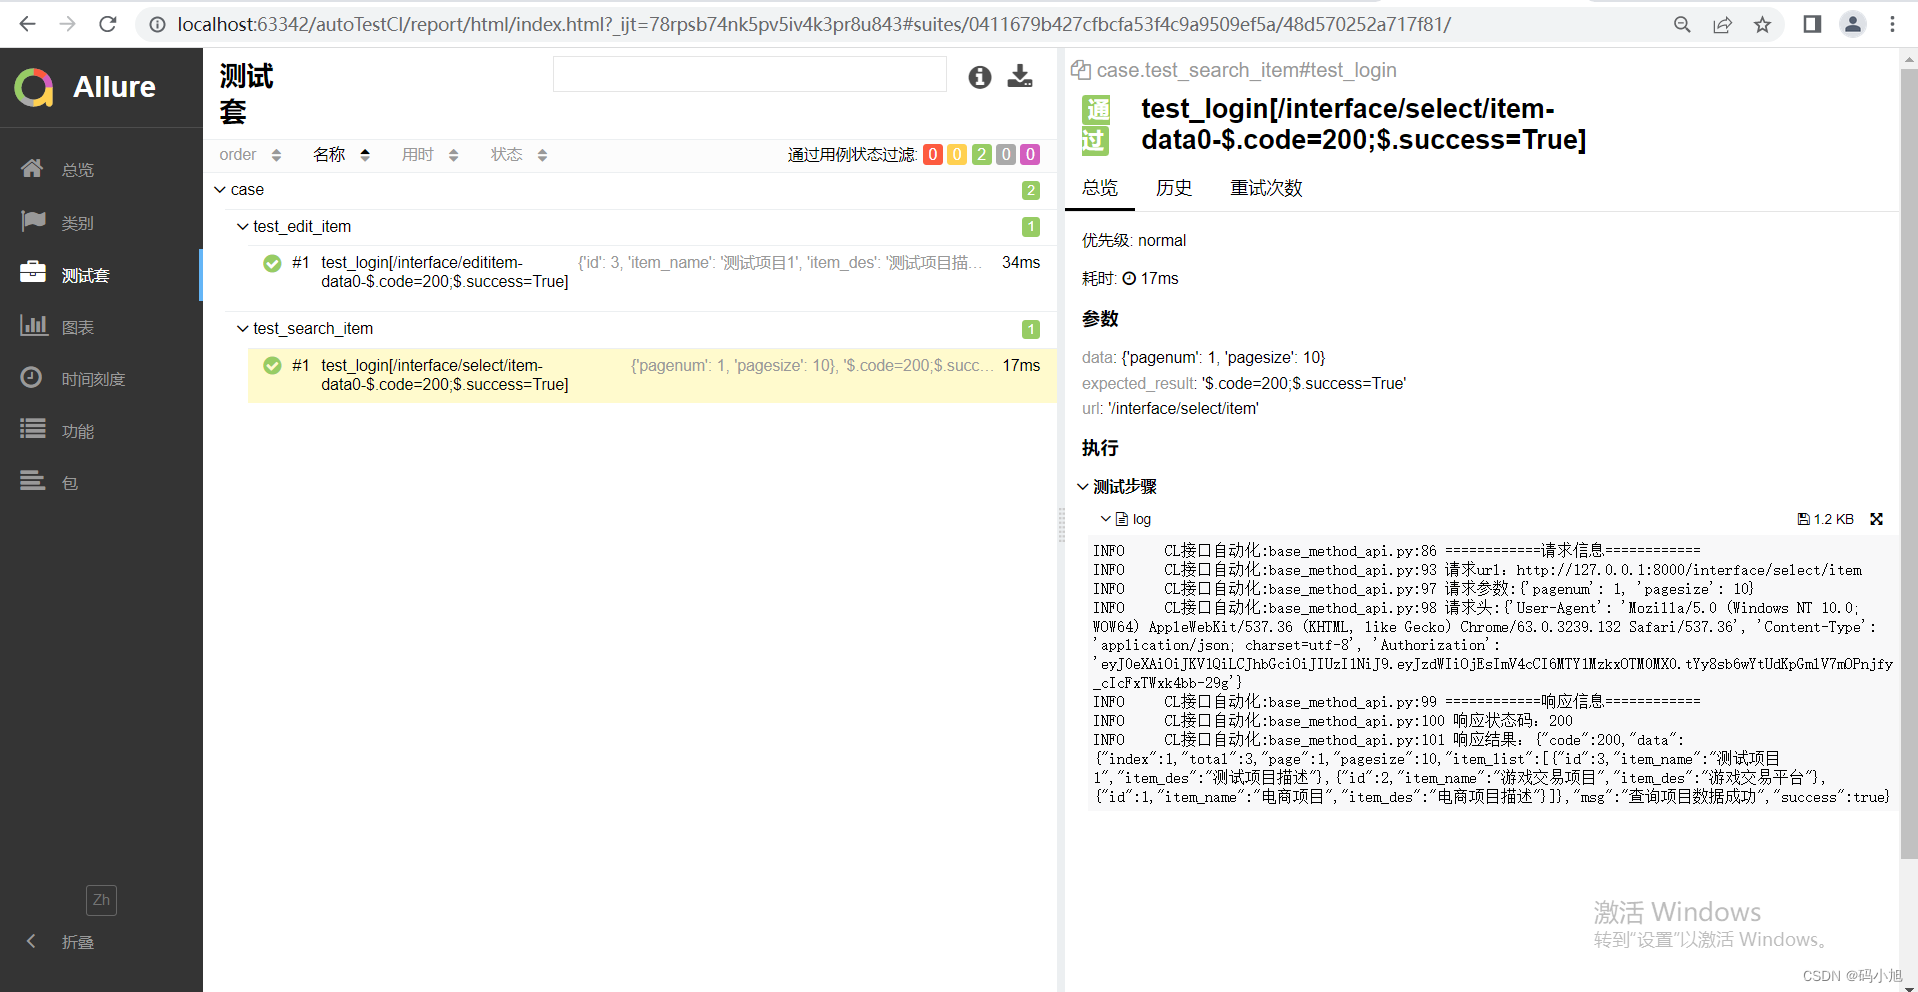View site information icon in address bar
The image size is (1918, 992).
157,24
